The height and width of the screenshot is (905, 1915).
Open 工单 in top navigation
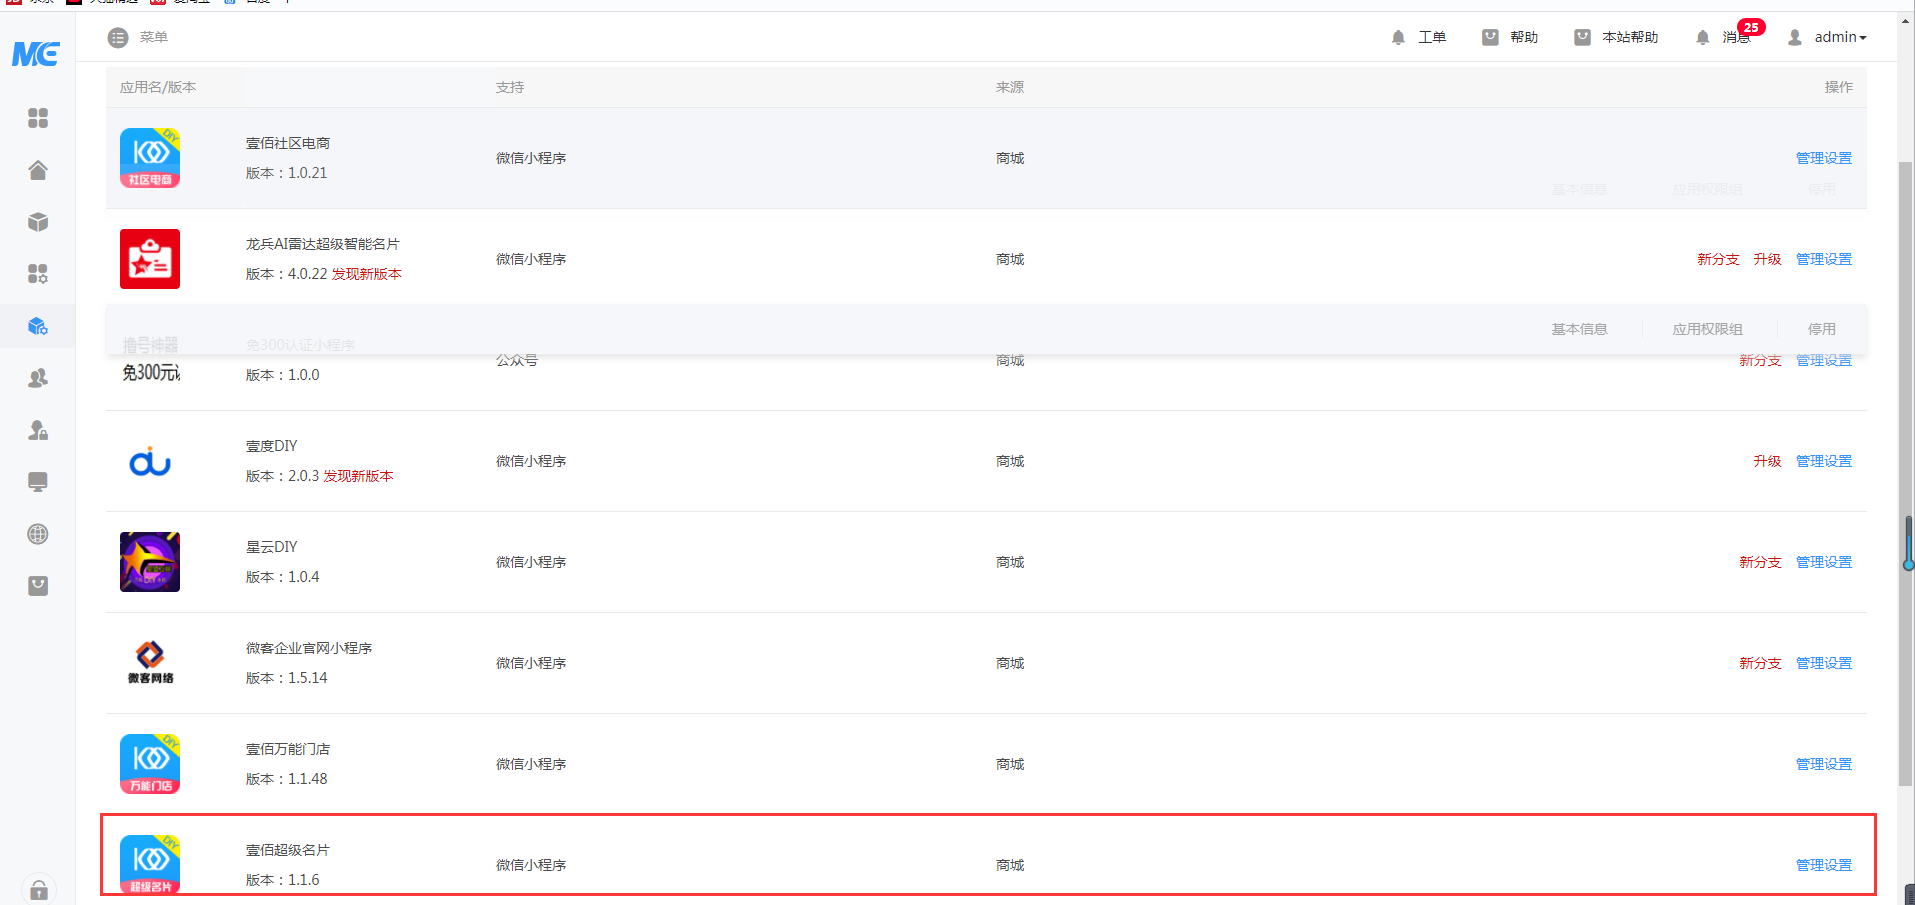pos(1432,37)
